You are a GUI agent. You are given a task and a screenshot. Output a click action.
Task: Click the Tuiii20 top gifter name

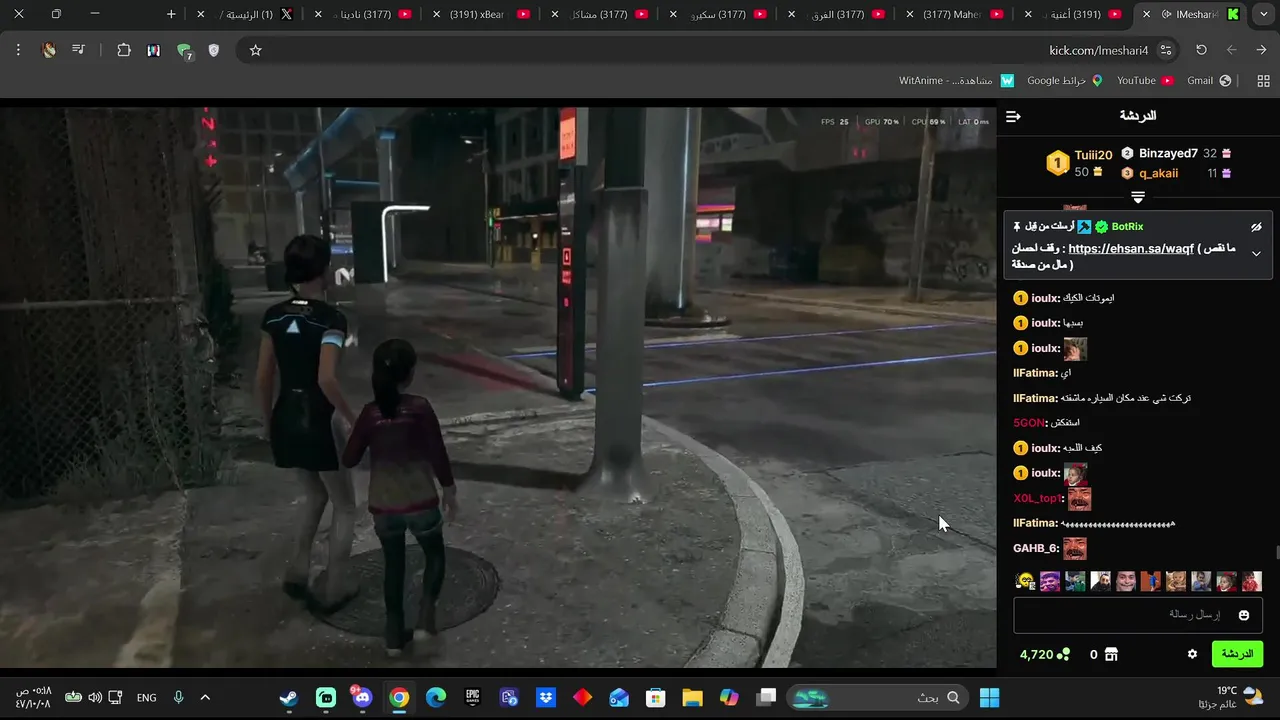point(1093,155)
